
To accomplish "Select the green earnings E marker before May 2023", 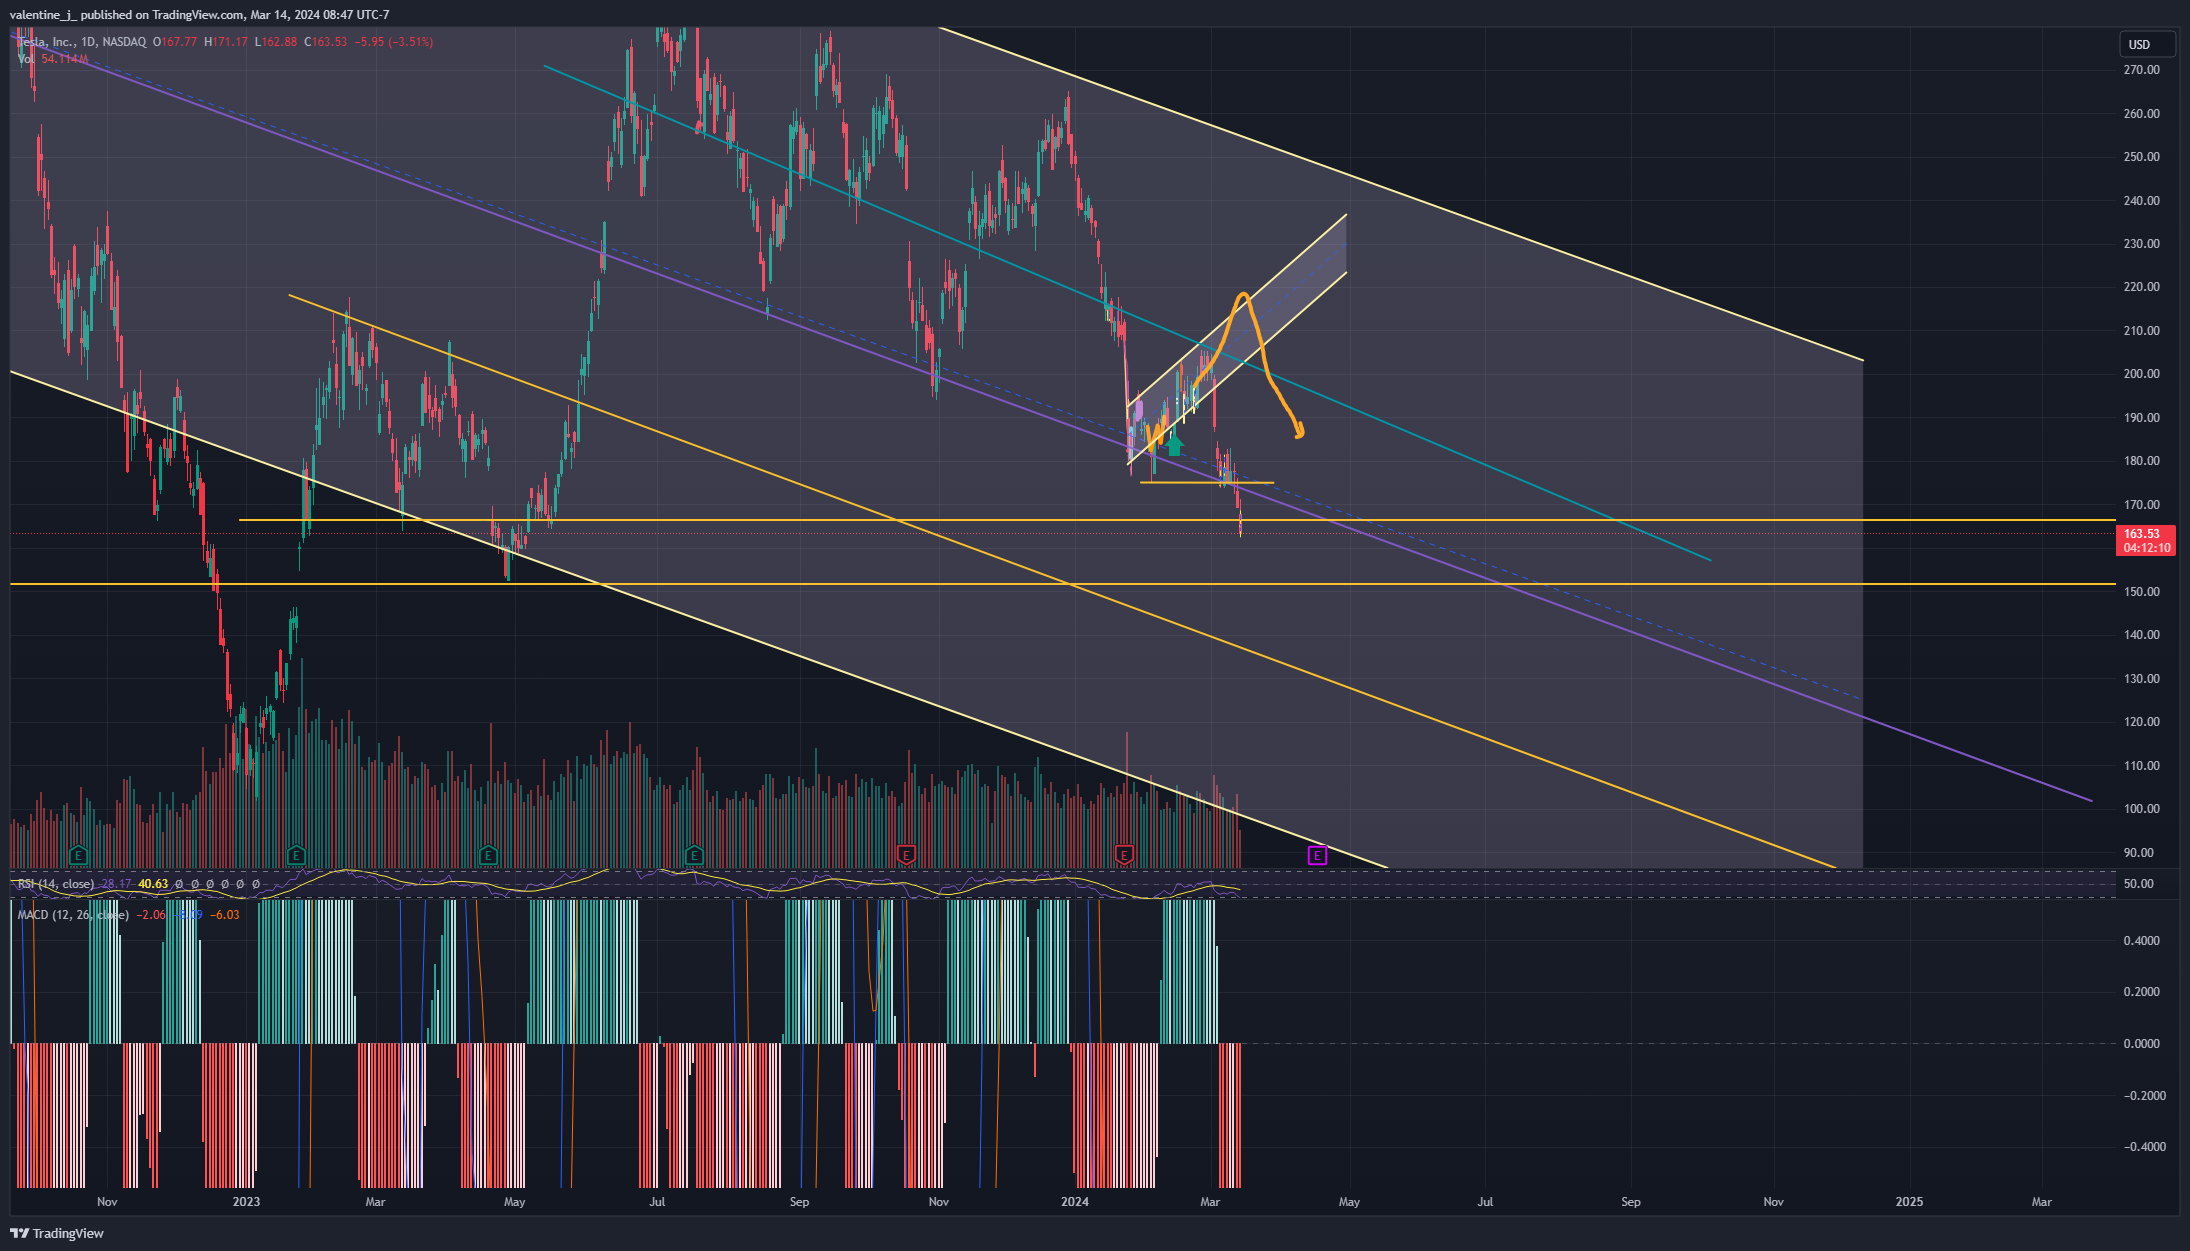I will click(488, 855).
